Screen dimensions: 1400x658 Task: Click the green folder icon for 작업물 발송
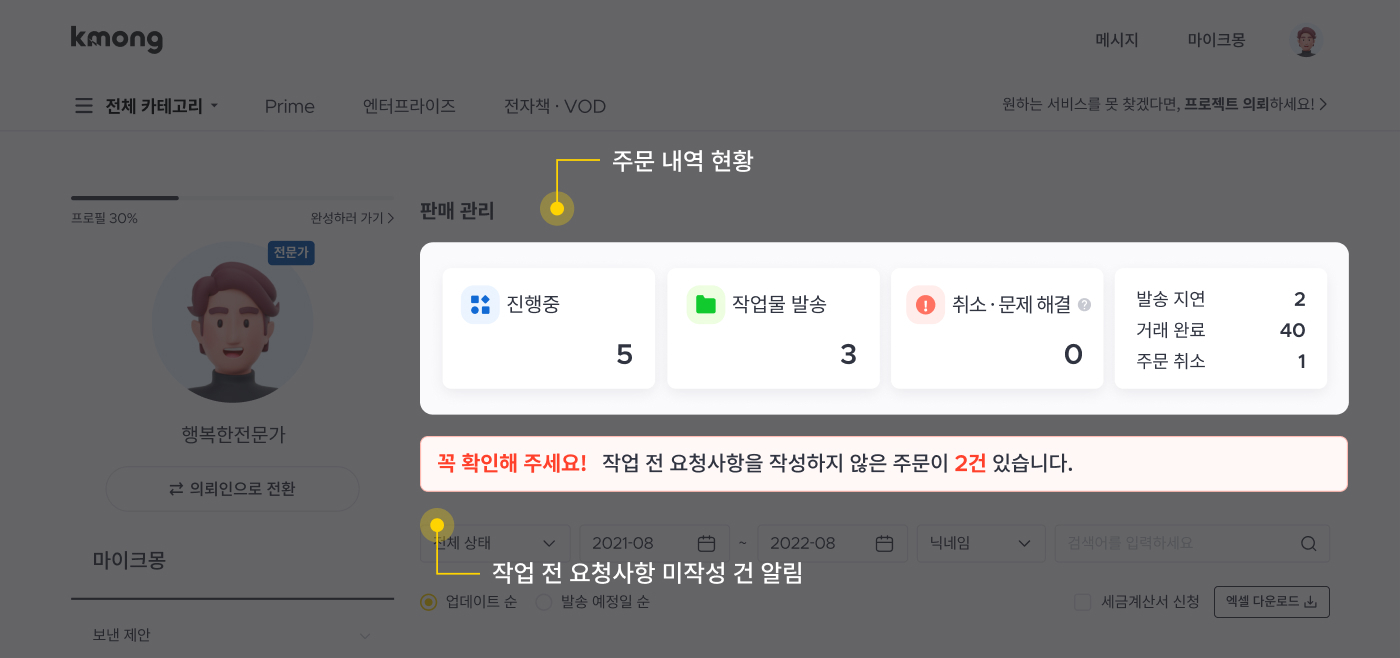click(x=706, y=305)
